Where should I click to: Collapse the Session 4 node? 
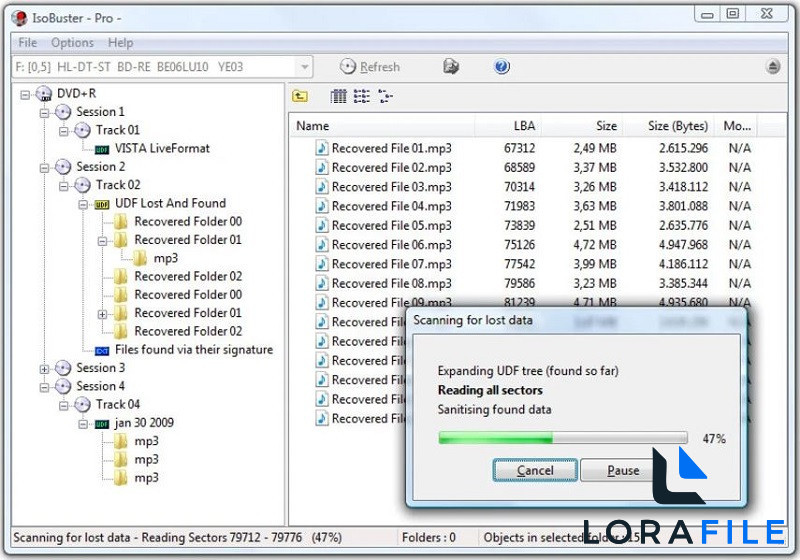[x=44, y=387]
